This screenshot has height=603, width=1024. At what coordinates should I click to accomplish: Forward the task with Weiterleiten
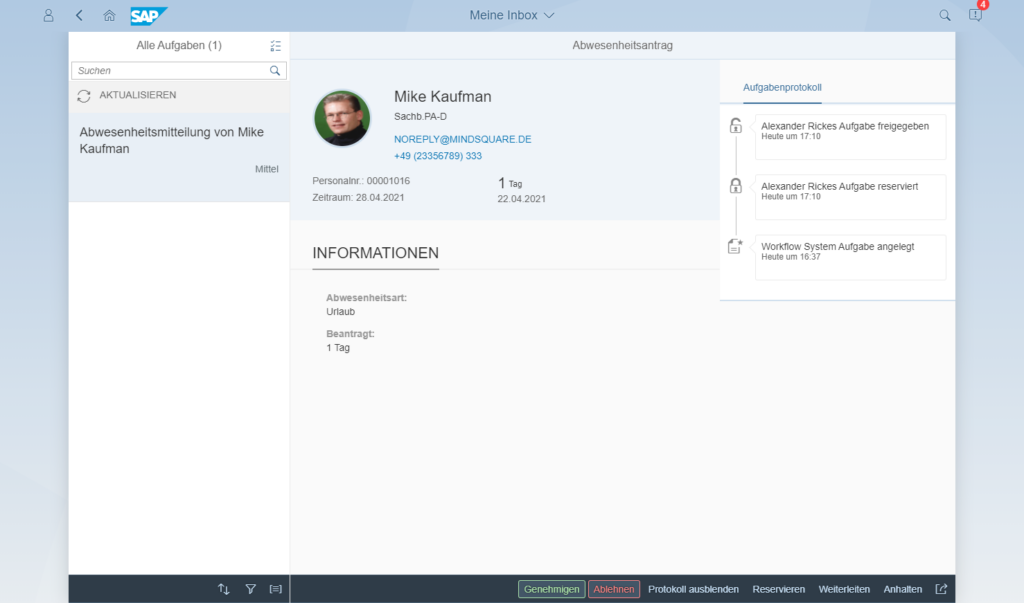[844, 589]
